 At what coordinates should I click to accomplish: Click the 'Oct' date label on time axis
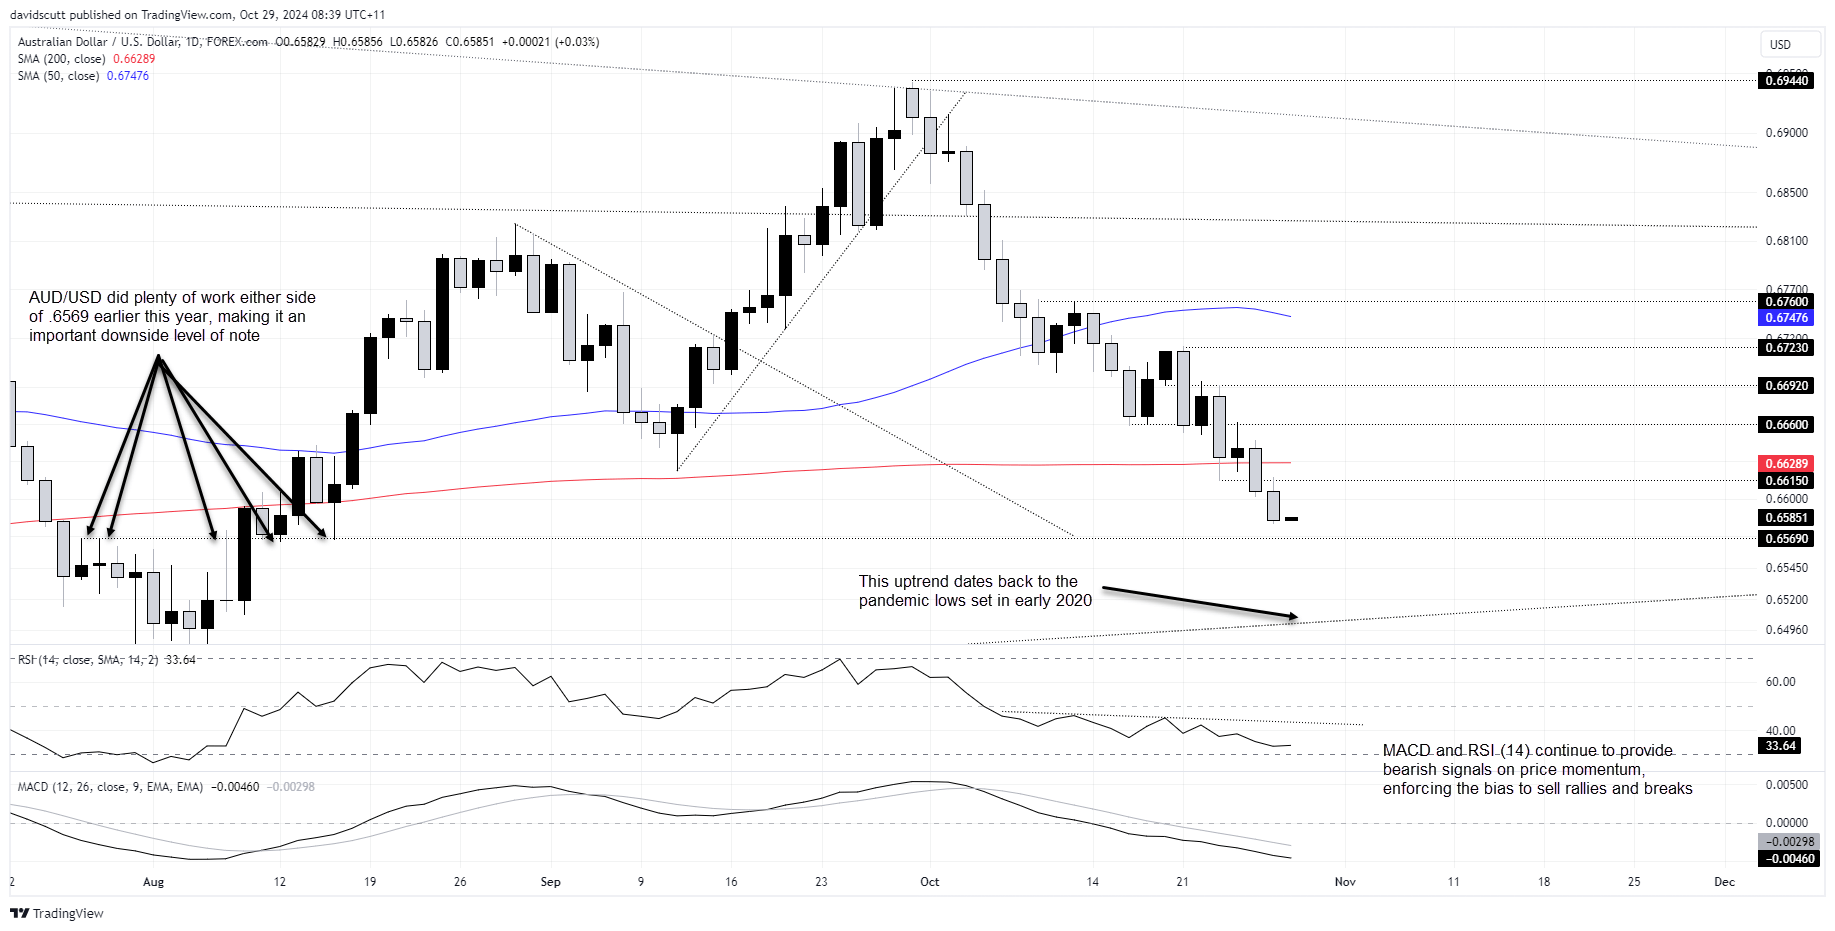click(930, 882)
